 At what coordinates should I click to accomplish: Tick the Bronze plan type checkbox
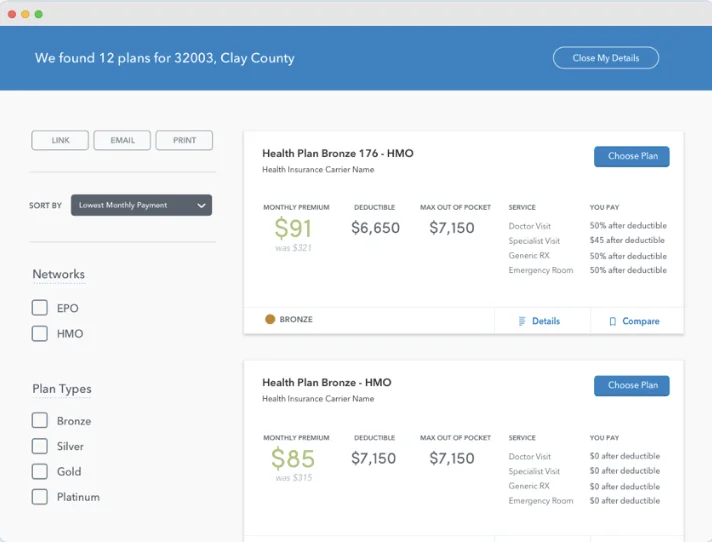(40, 421)
